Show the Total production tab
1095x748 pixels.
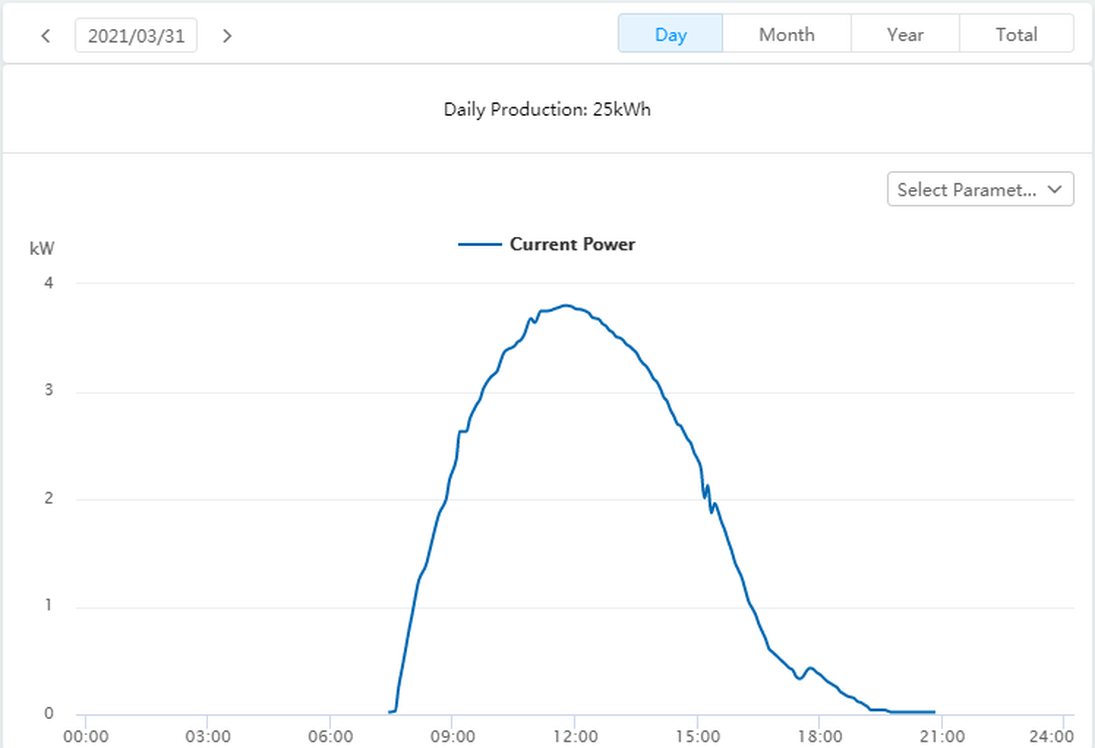(x=1016, y=34)
